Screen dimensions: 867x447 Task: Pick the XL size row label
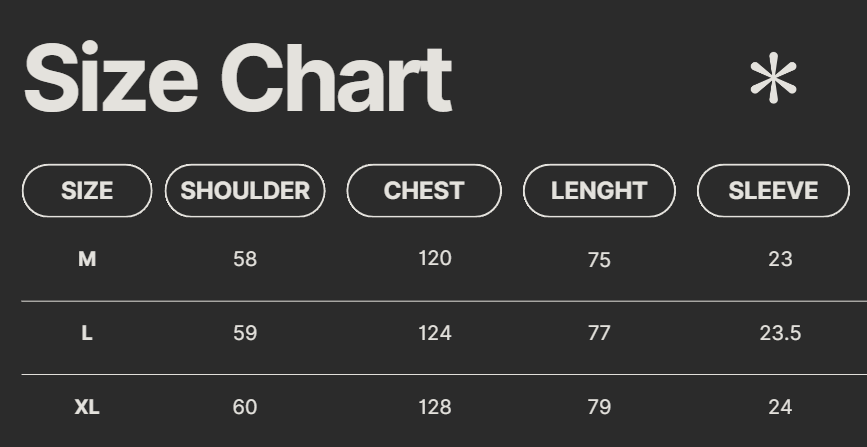(87, 407)
